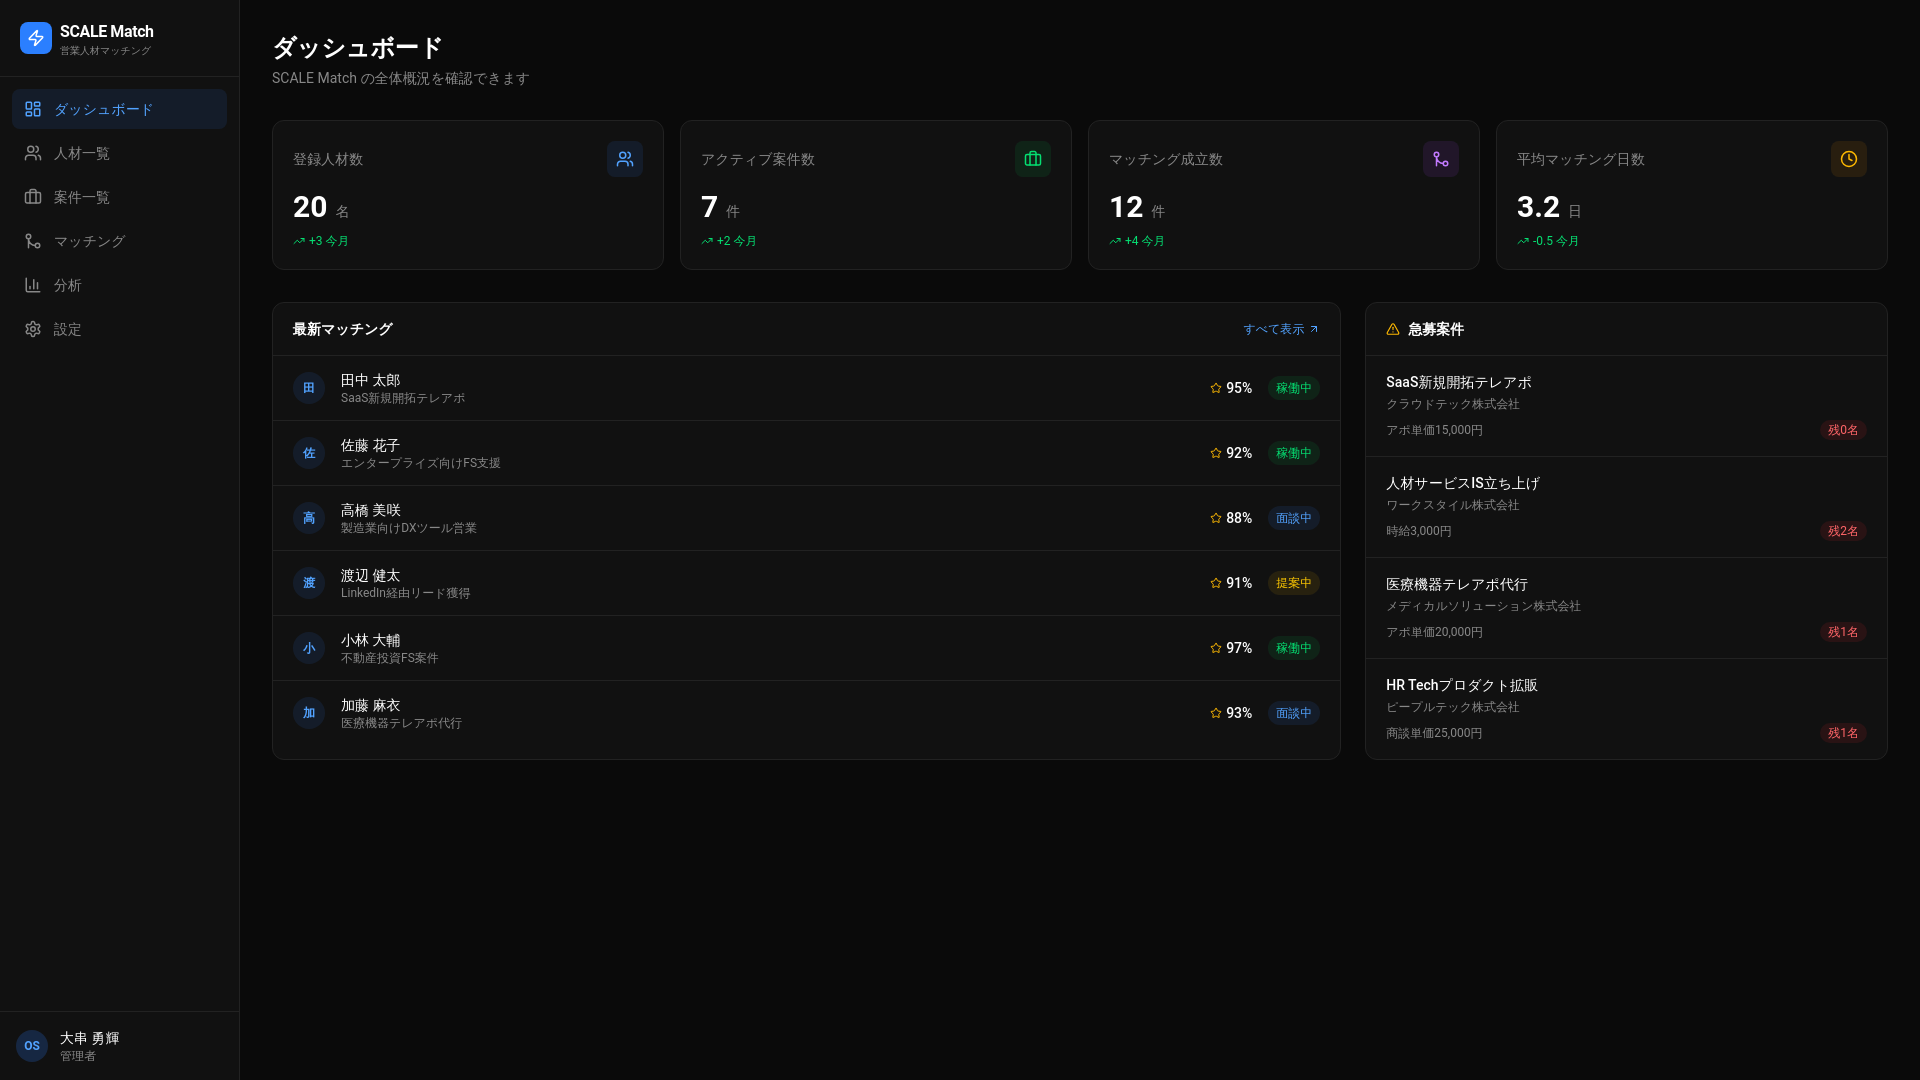Click the 面談中 badge on 高橋 美咲 row
This screenshot has width=1920, height=1080.
[x=1293, y=518]
